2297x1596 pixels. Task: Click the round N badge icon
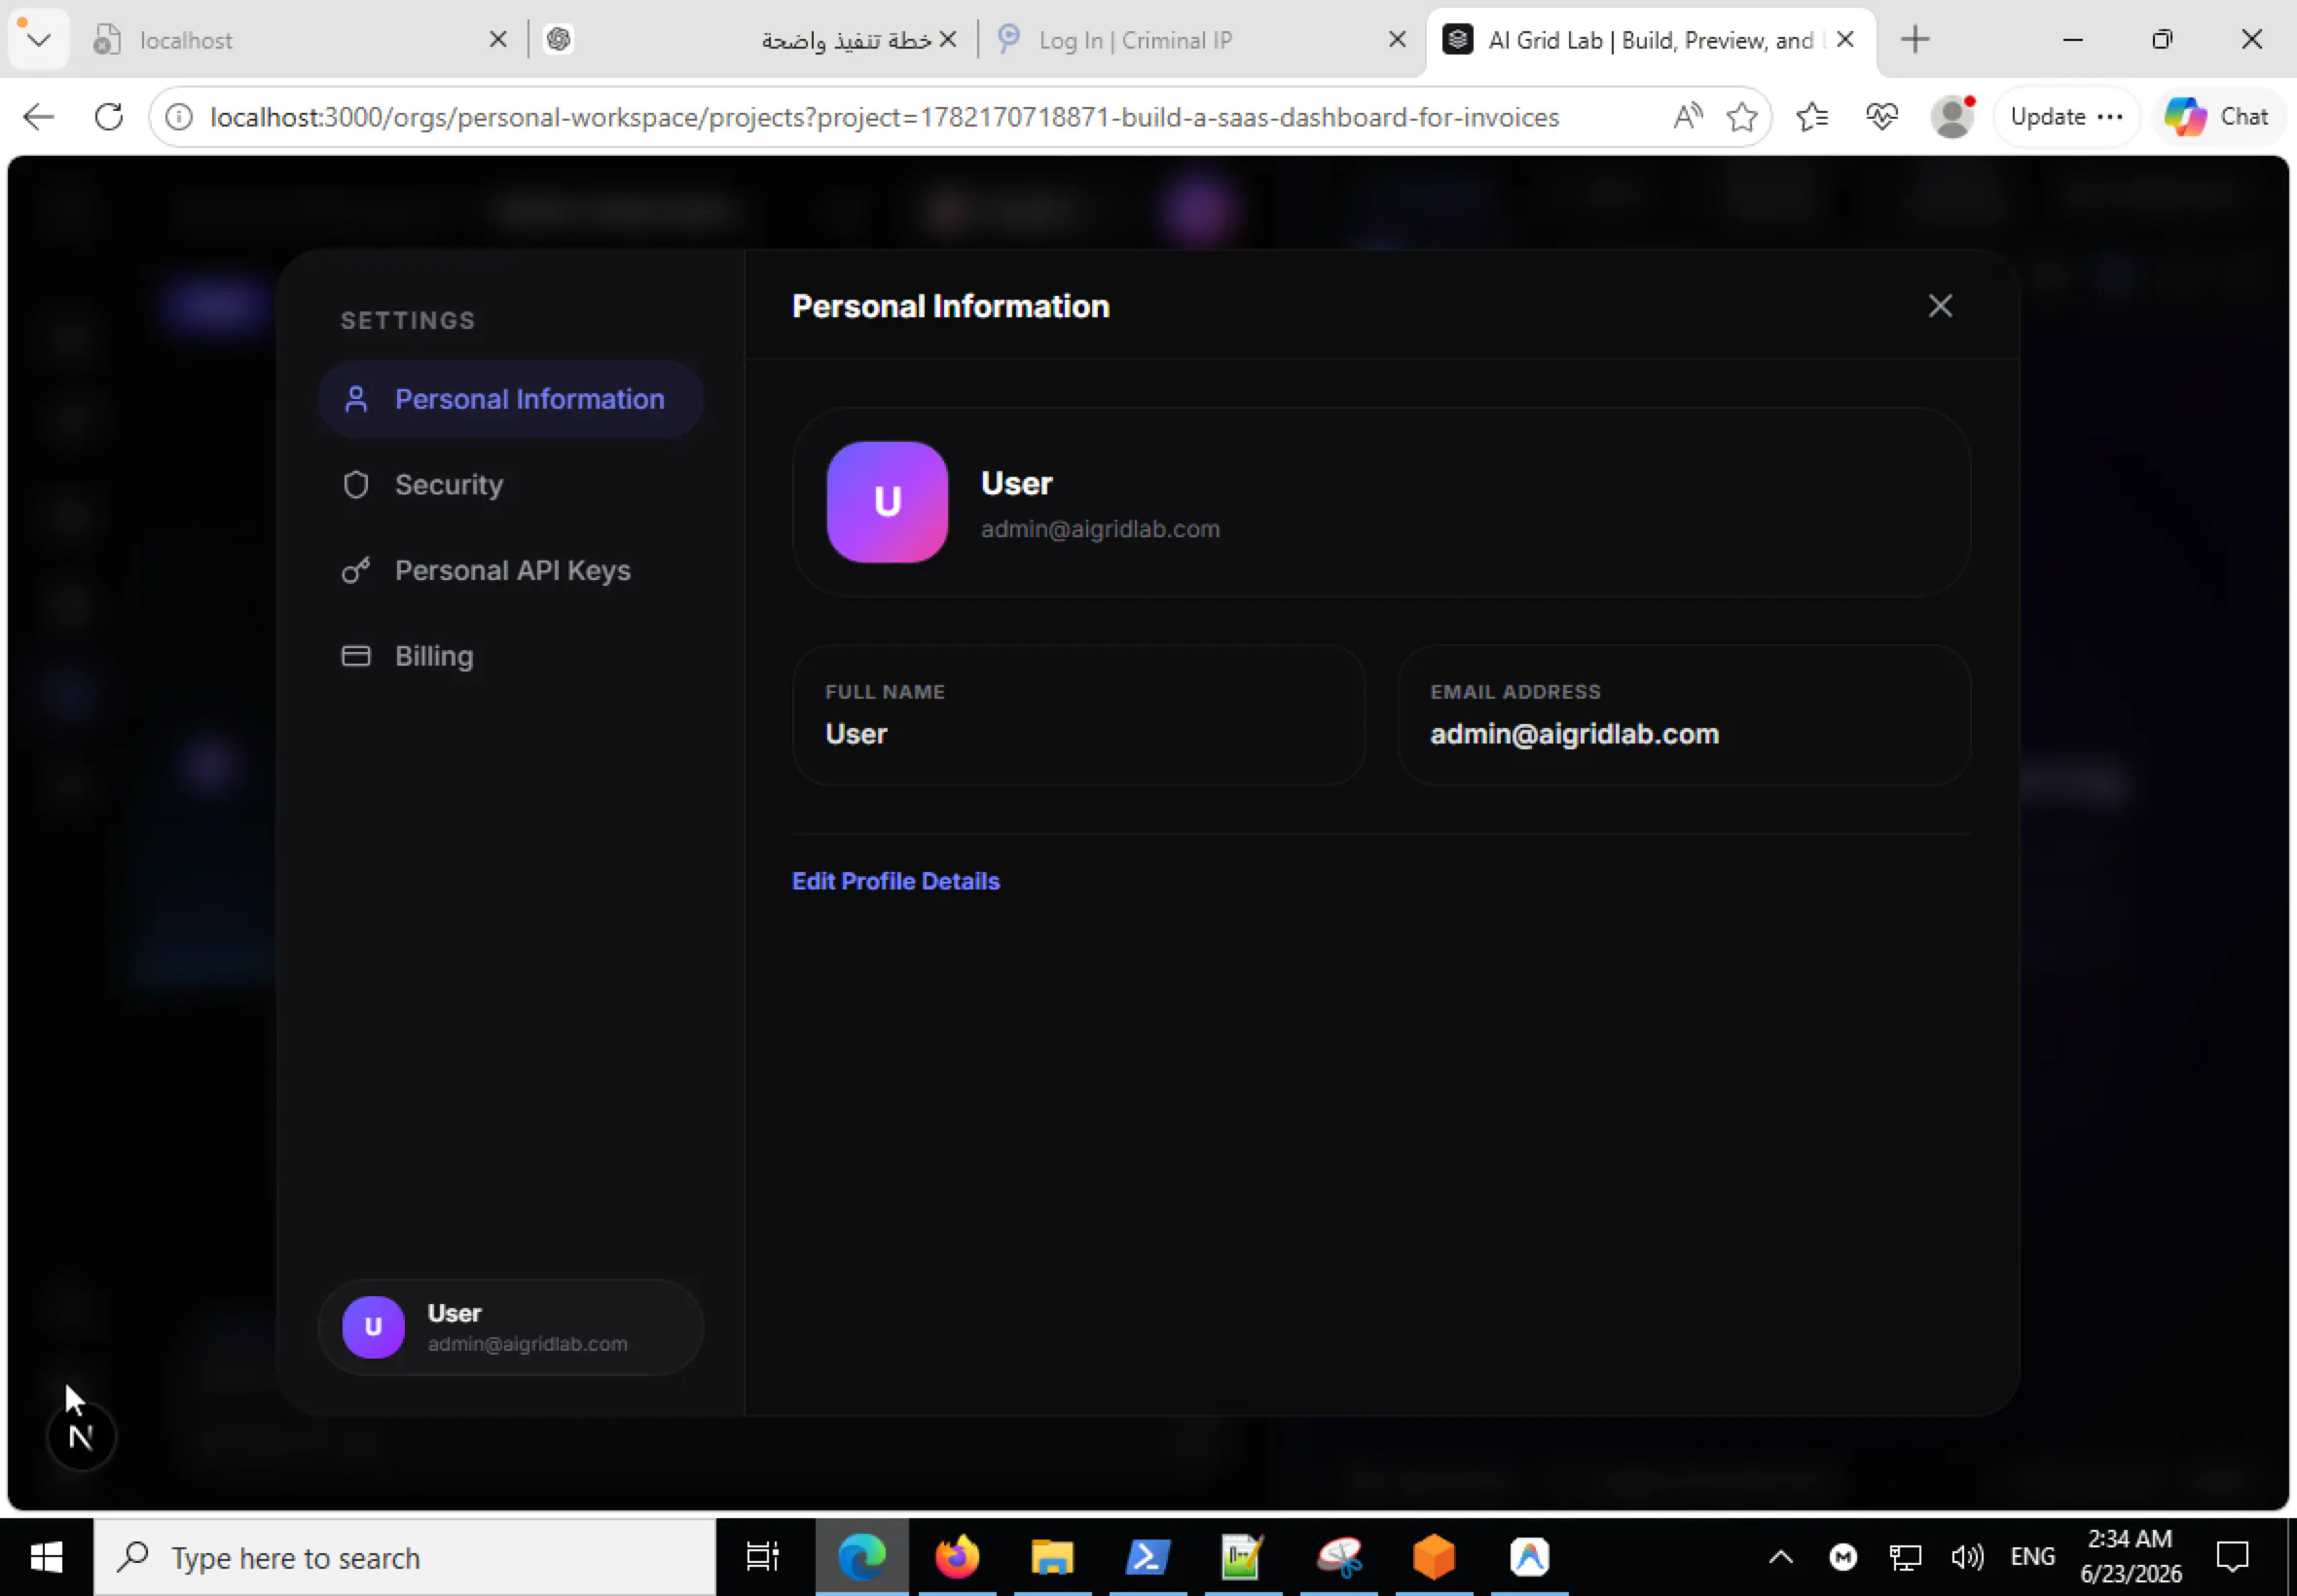[x=81, y=1437]
